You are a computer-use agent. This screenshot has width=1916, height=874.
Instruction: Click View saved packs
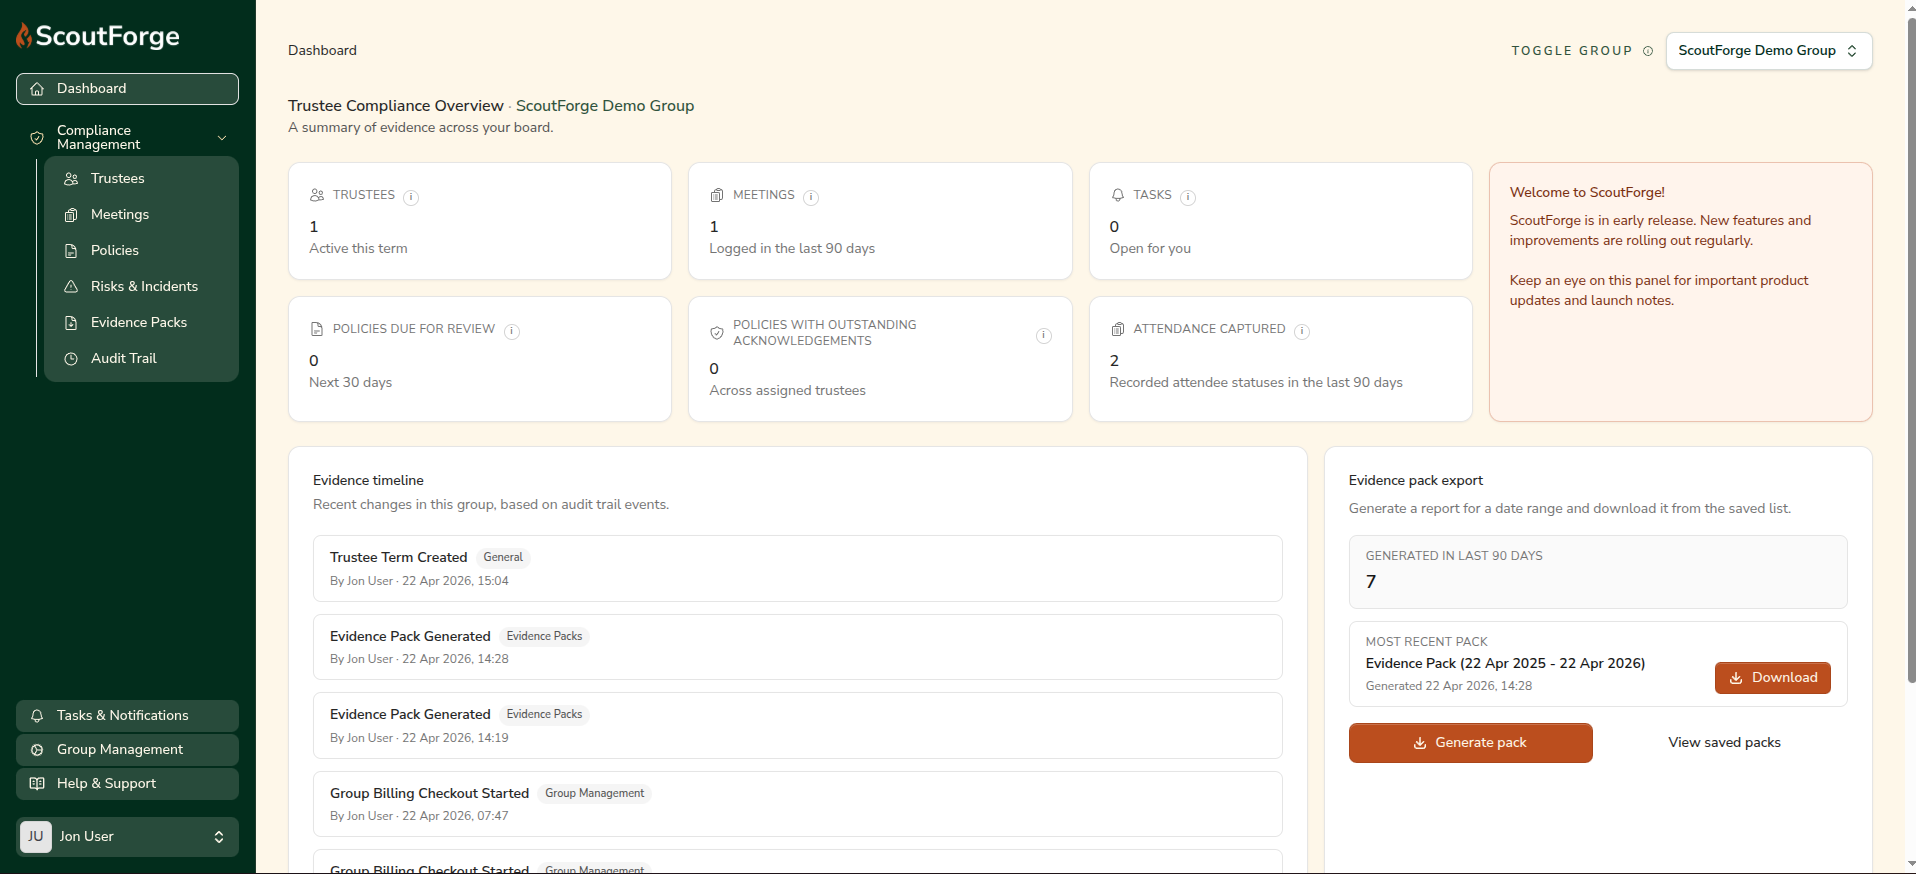[1724, 743]
